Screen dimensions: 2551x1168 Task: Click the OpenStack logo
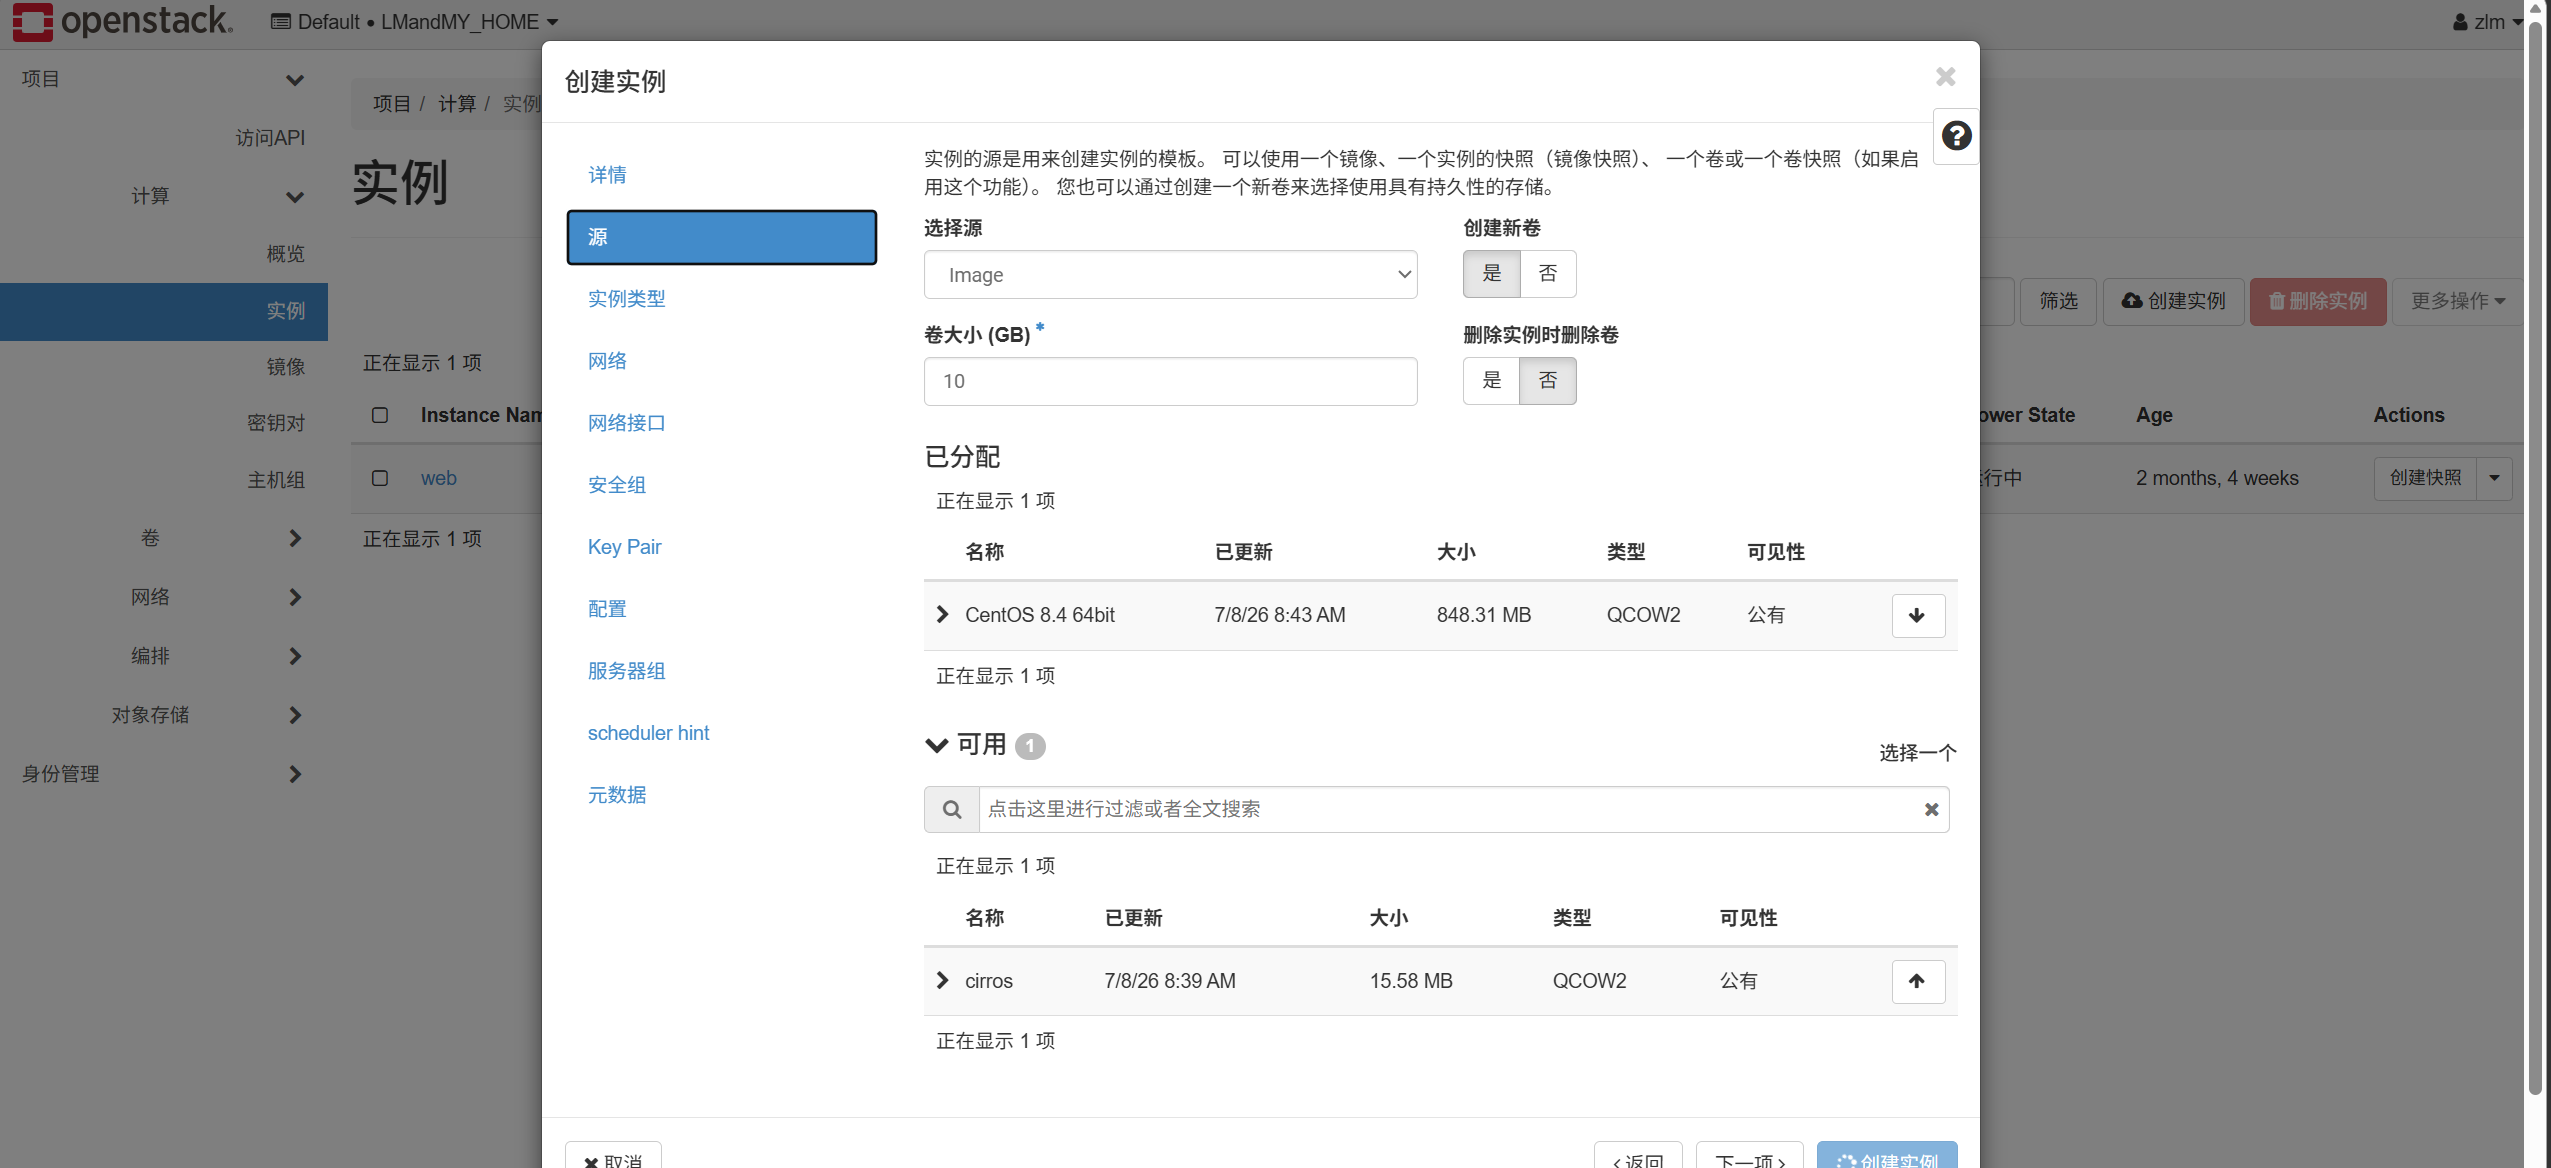(x=123, y=21)
